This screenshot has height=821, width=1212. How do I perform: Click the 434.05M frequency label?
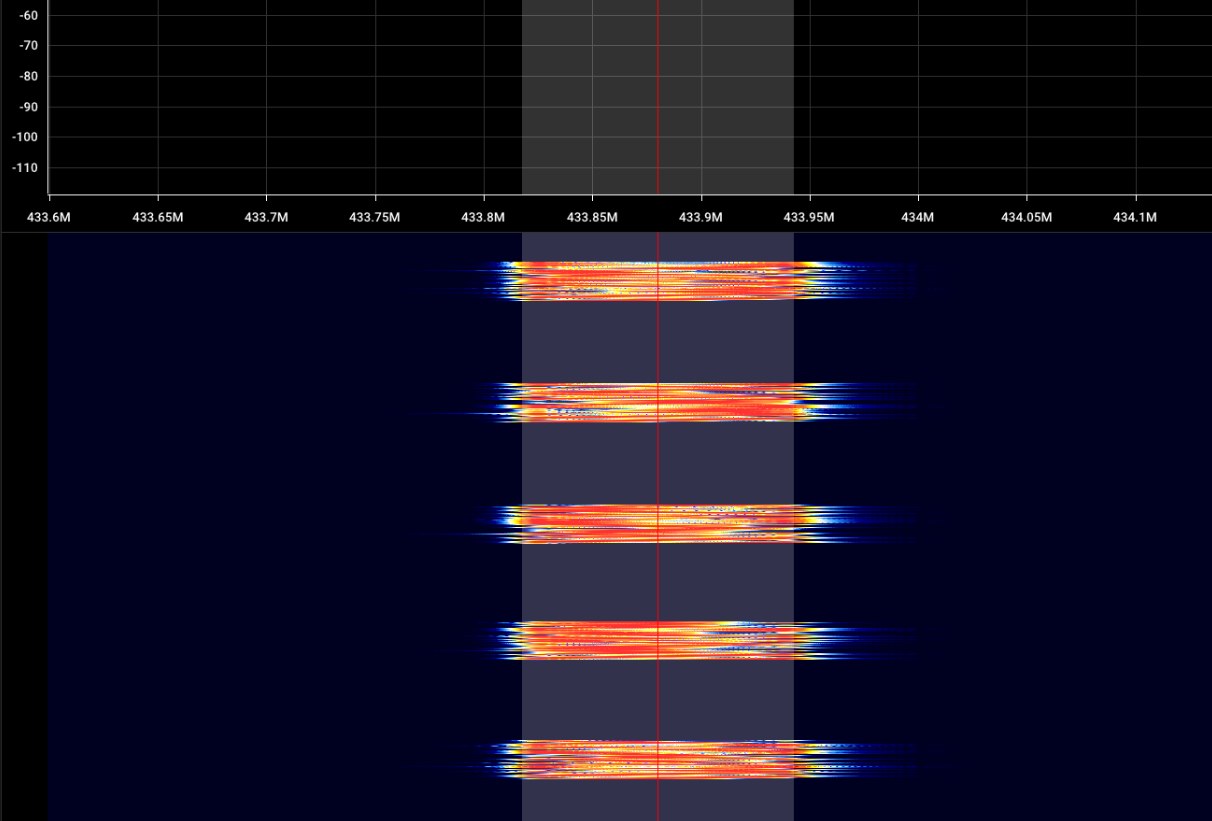1026,217
